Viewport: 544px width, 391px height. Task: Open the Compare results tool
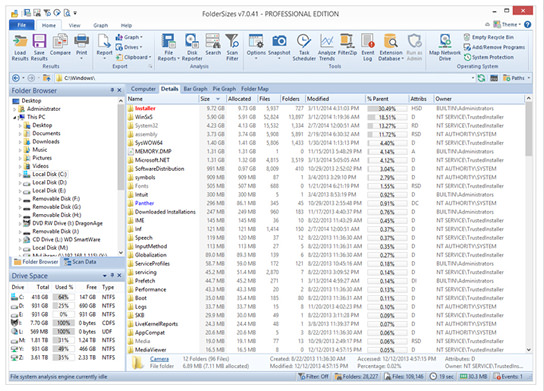point(60,45)
